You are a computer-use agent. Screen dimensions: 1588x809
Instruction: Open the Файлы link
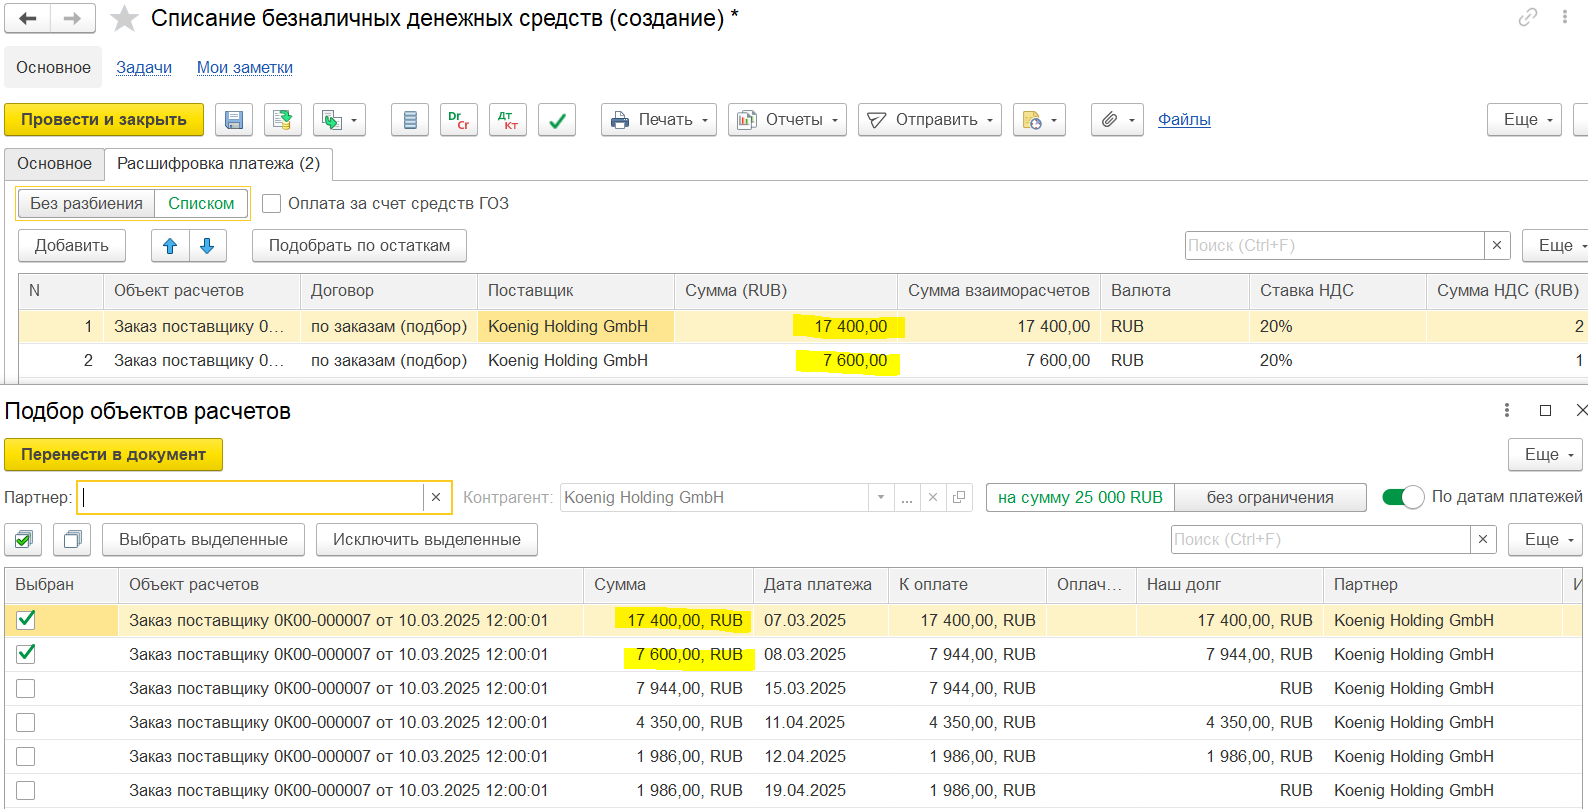point(1184,120)
